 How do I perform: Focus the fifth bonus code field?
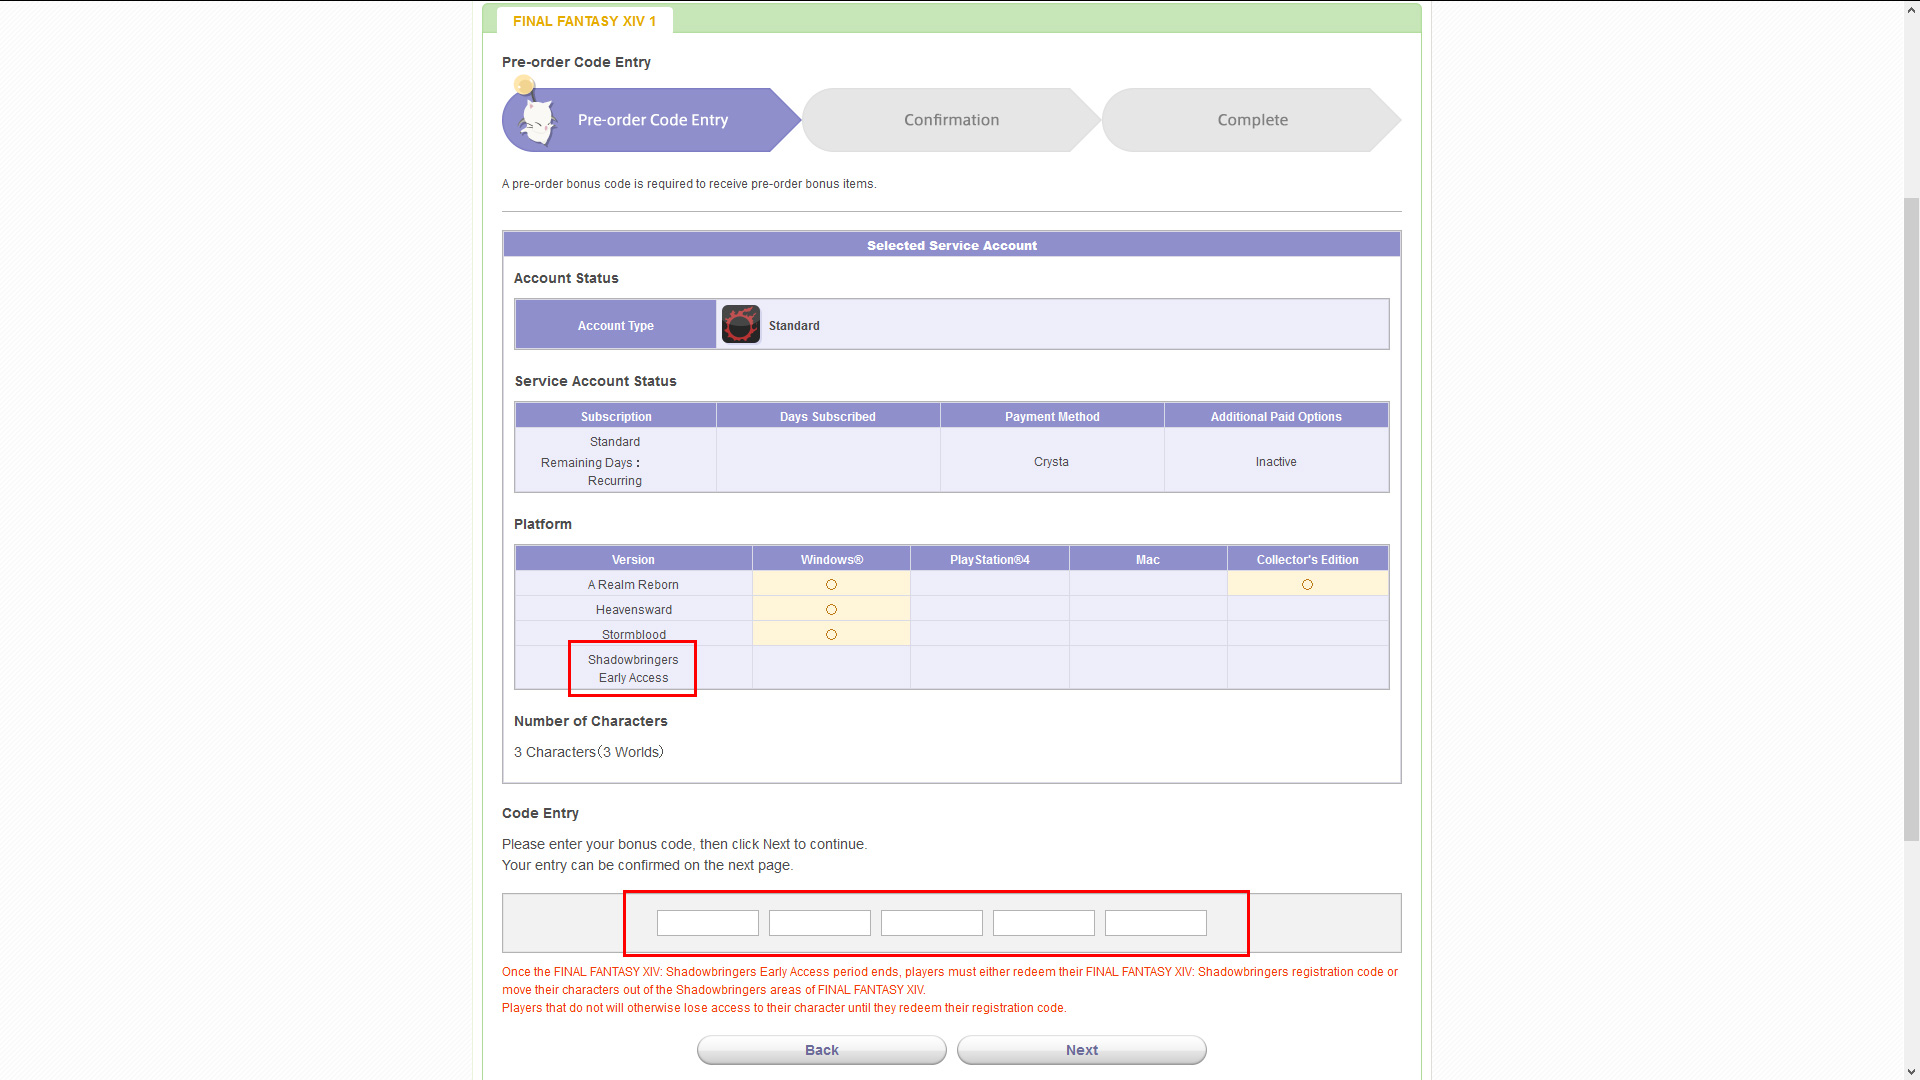(1156, 923)
